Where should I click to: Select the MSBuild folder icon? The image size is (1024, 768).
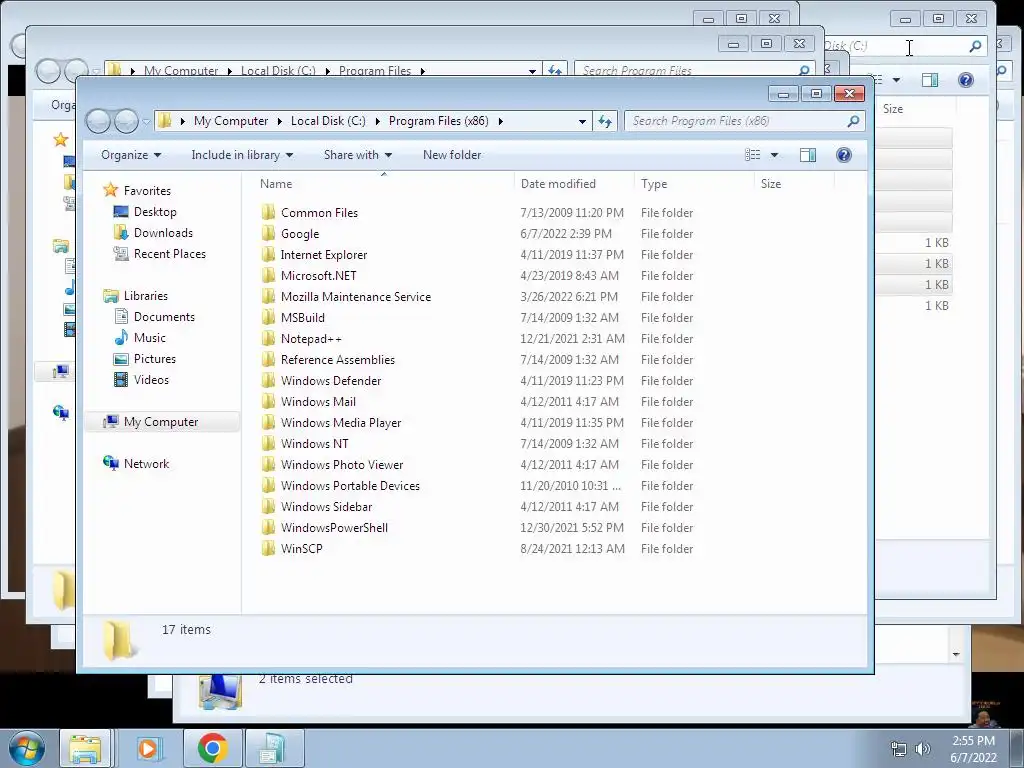pos(268,317)
